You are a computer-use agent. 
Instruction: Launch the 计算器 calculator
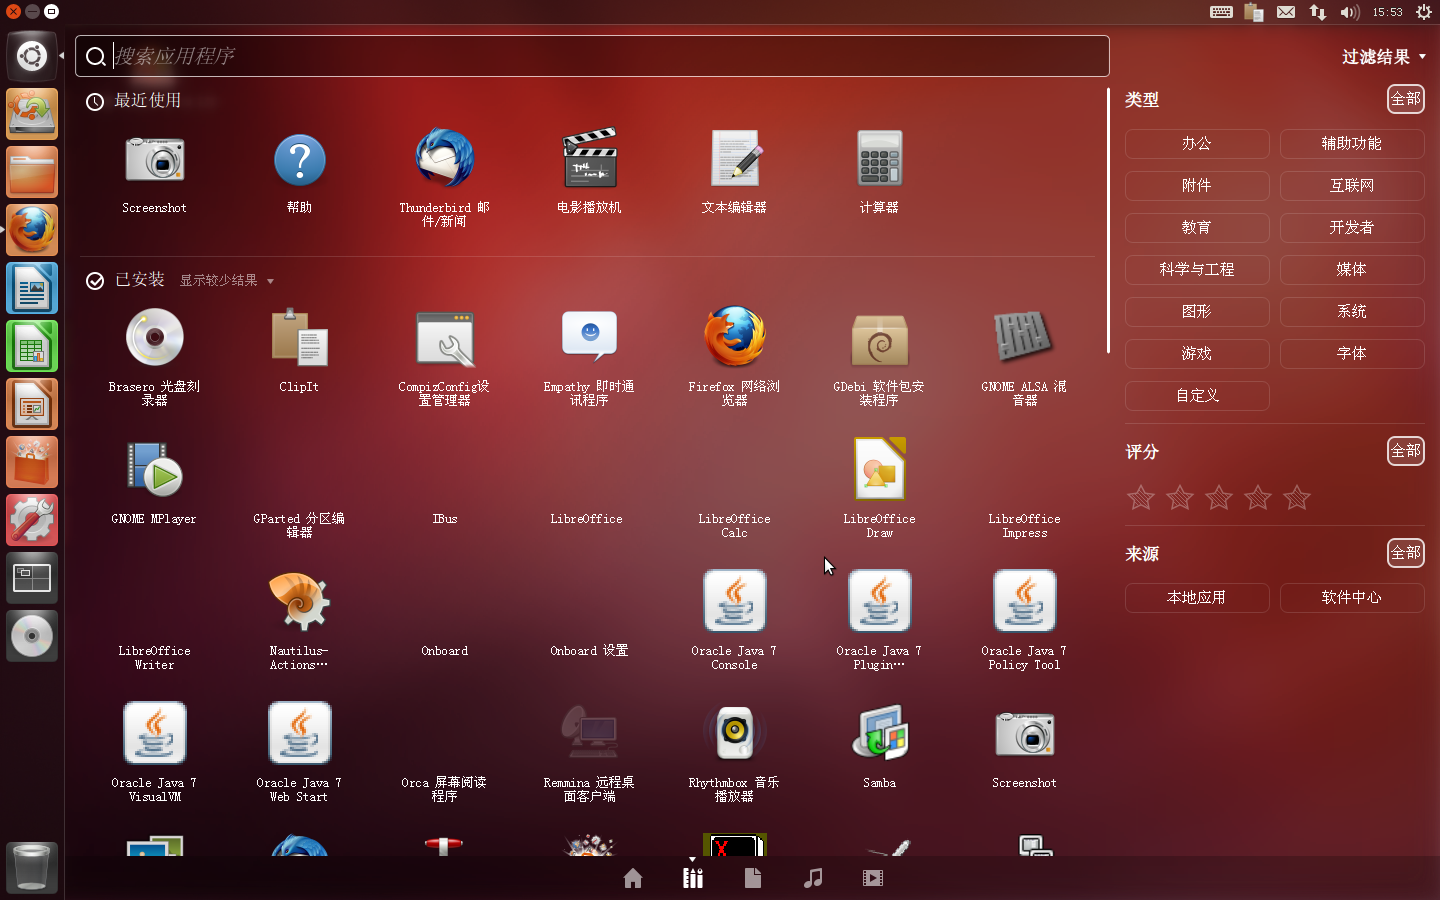879,172
